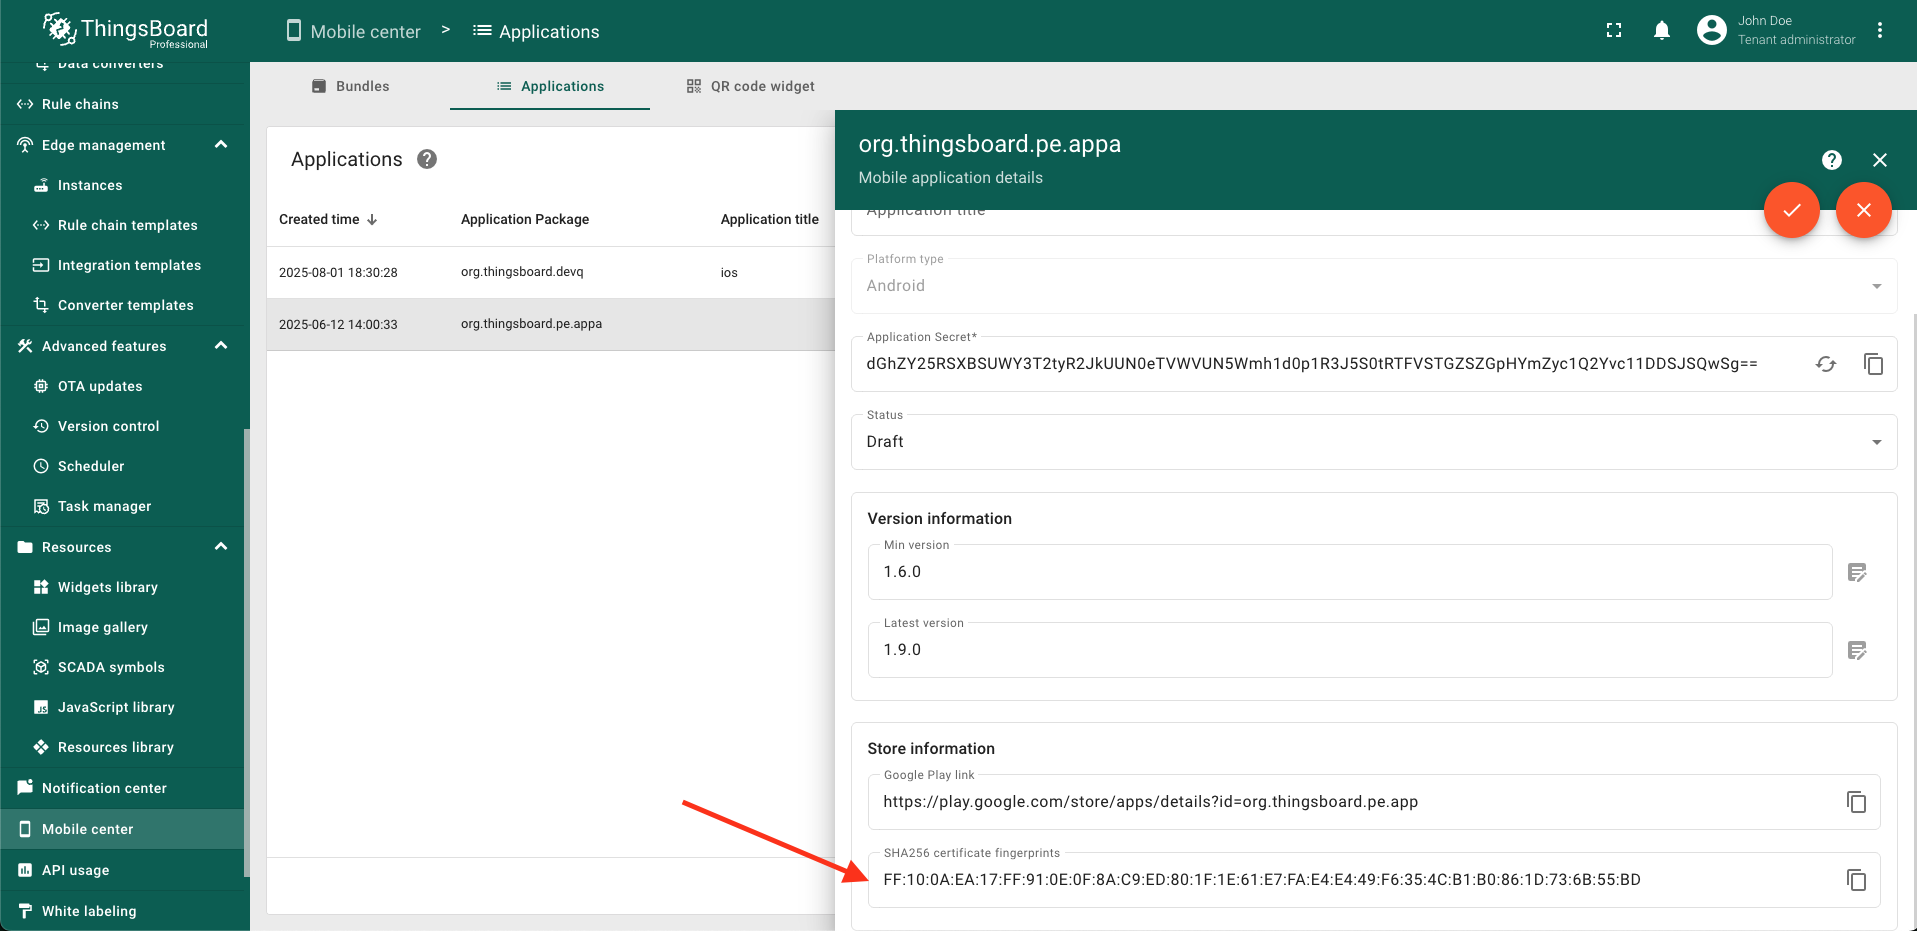The image size is (1917, 931).
Task: Collapse the Resources section
Action: 221,547
